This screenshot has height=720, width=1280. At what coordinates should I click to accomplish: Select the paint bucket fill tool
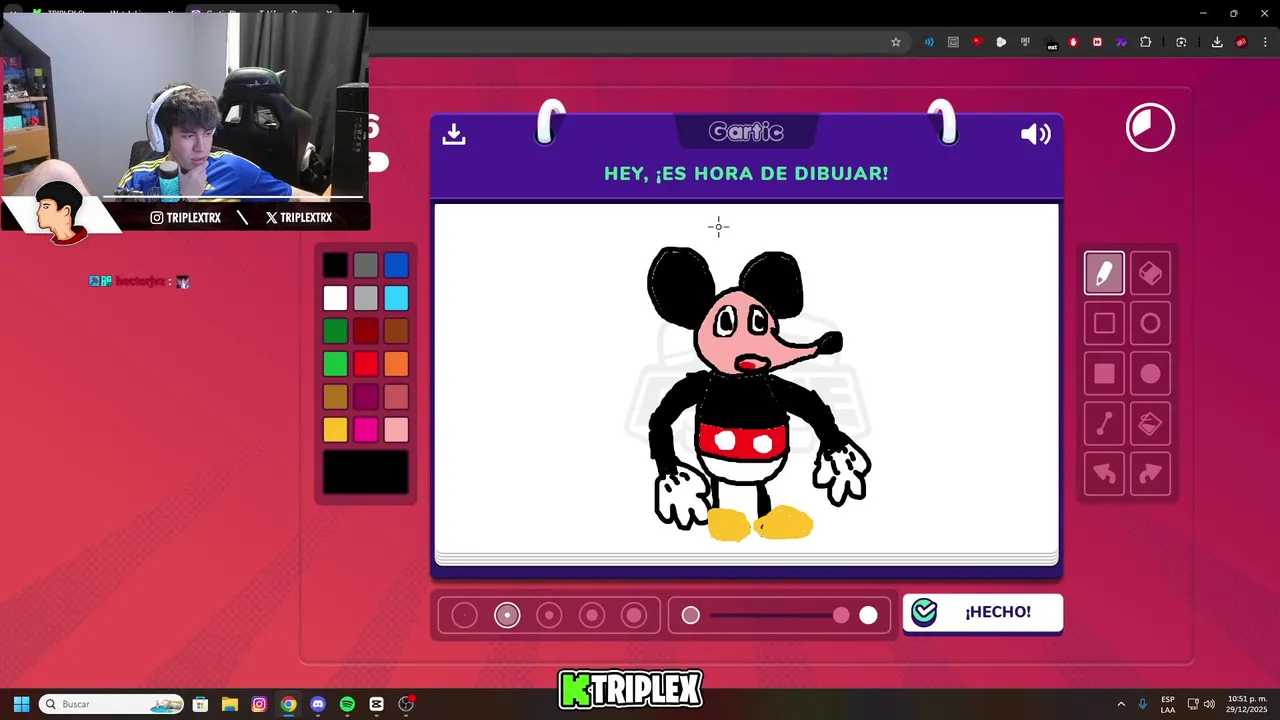tap(1150, 424)
